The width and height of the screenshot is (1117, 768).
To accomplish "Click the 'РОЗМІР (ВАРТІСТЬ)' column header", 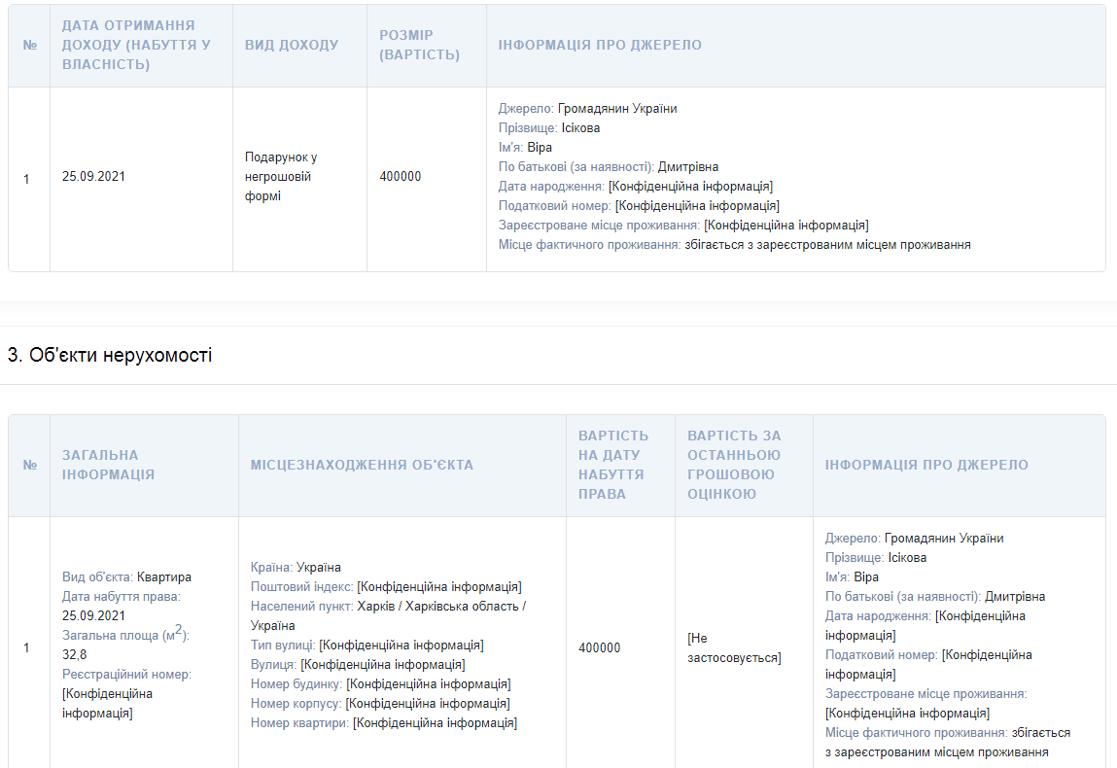I will (x=420, y=45).
